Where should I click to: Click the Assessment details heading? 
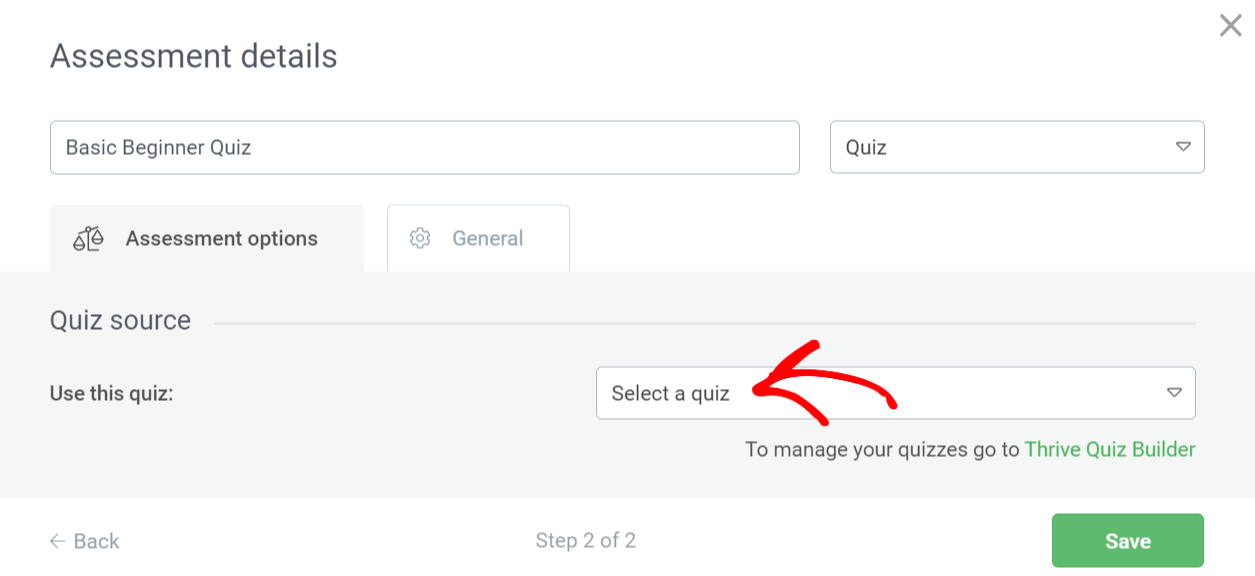point(194,56)
